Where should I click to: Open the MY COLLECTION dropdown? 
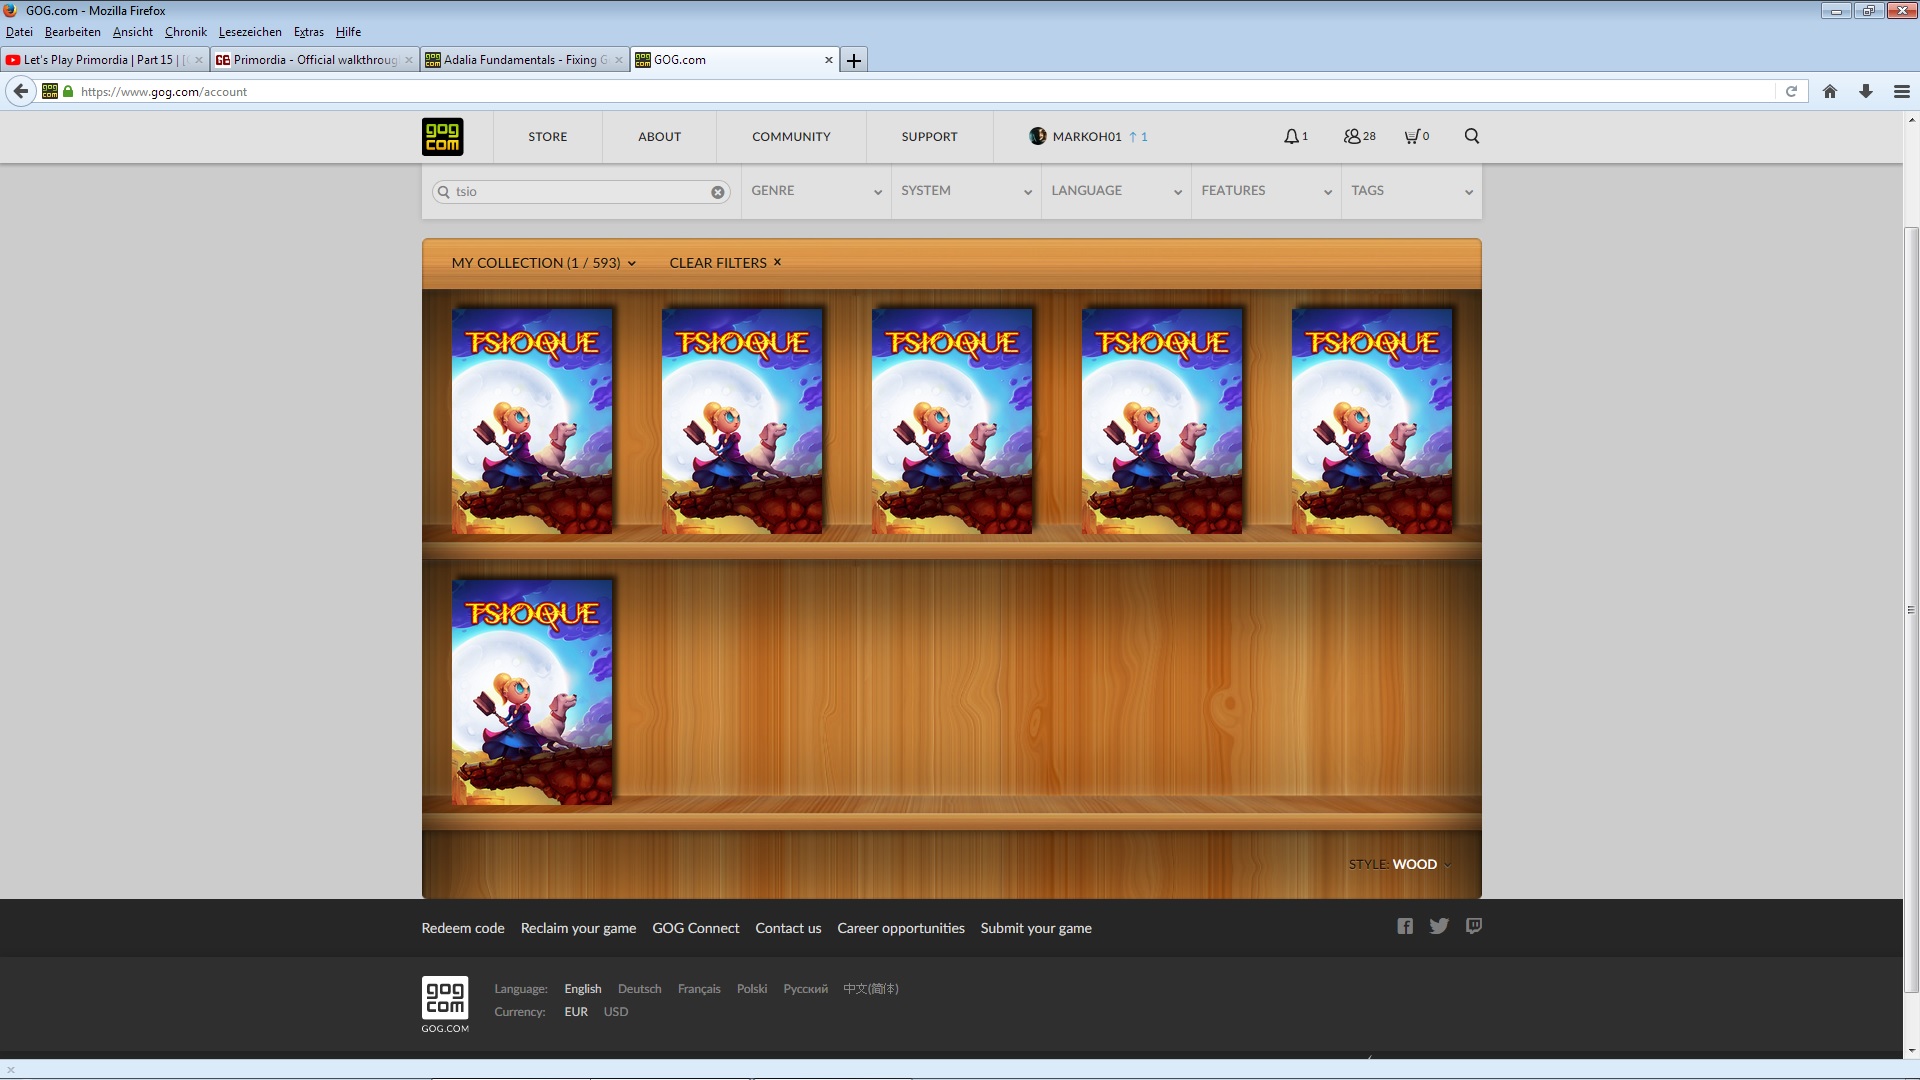[544, 263]
